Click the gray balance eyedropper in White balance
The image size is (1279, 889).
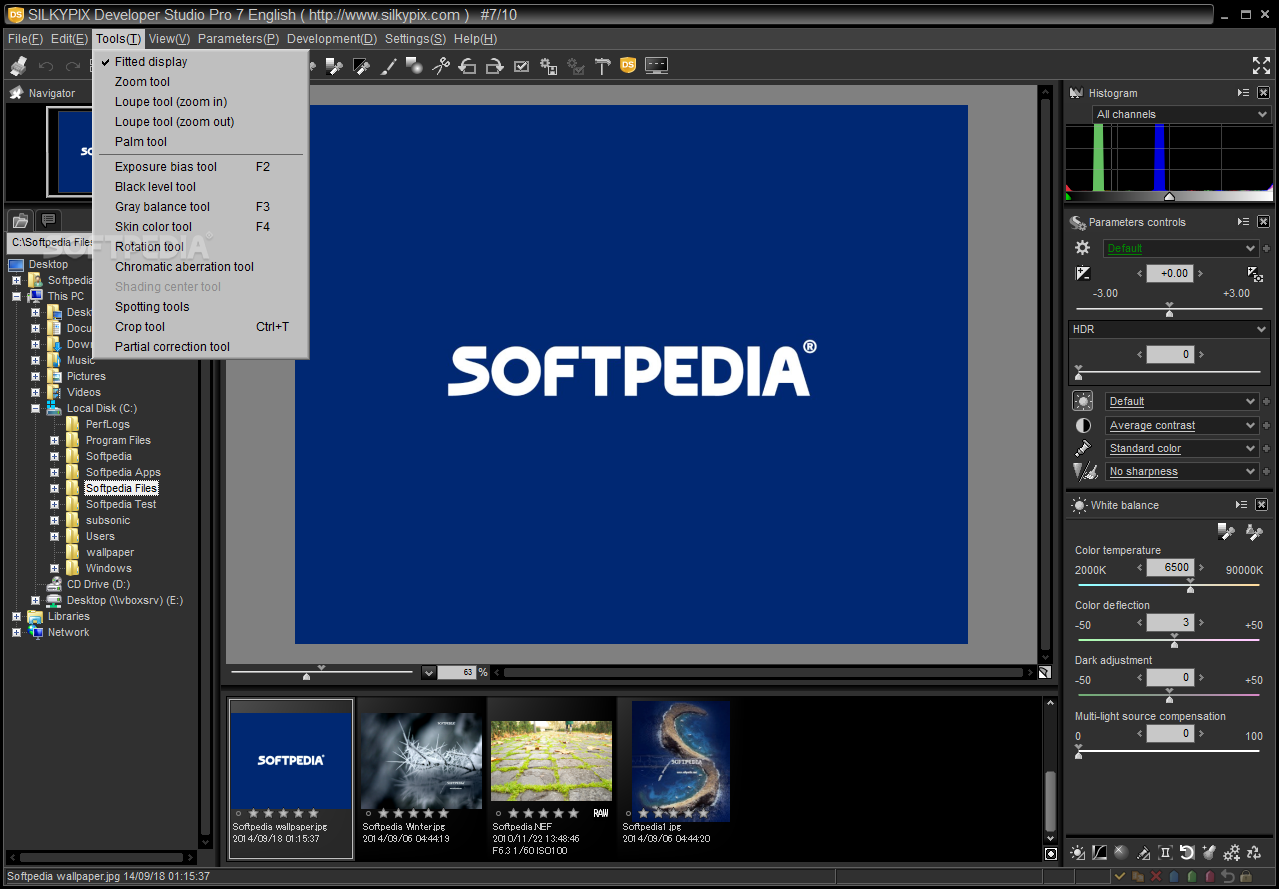(1226, 532)
